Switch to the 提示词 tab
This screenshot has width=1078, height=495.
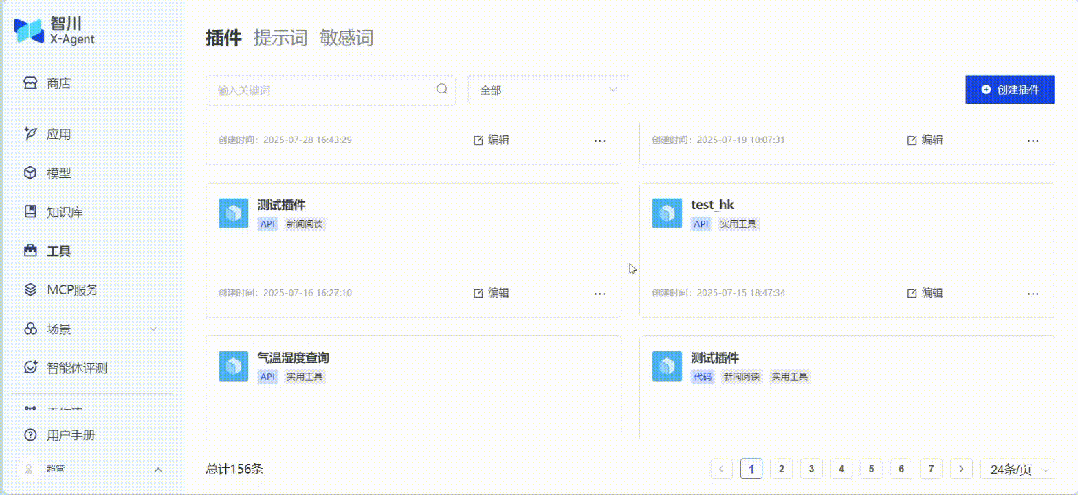click(x=280, y=38)
